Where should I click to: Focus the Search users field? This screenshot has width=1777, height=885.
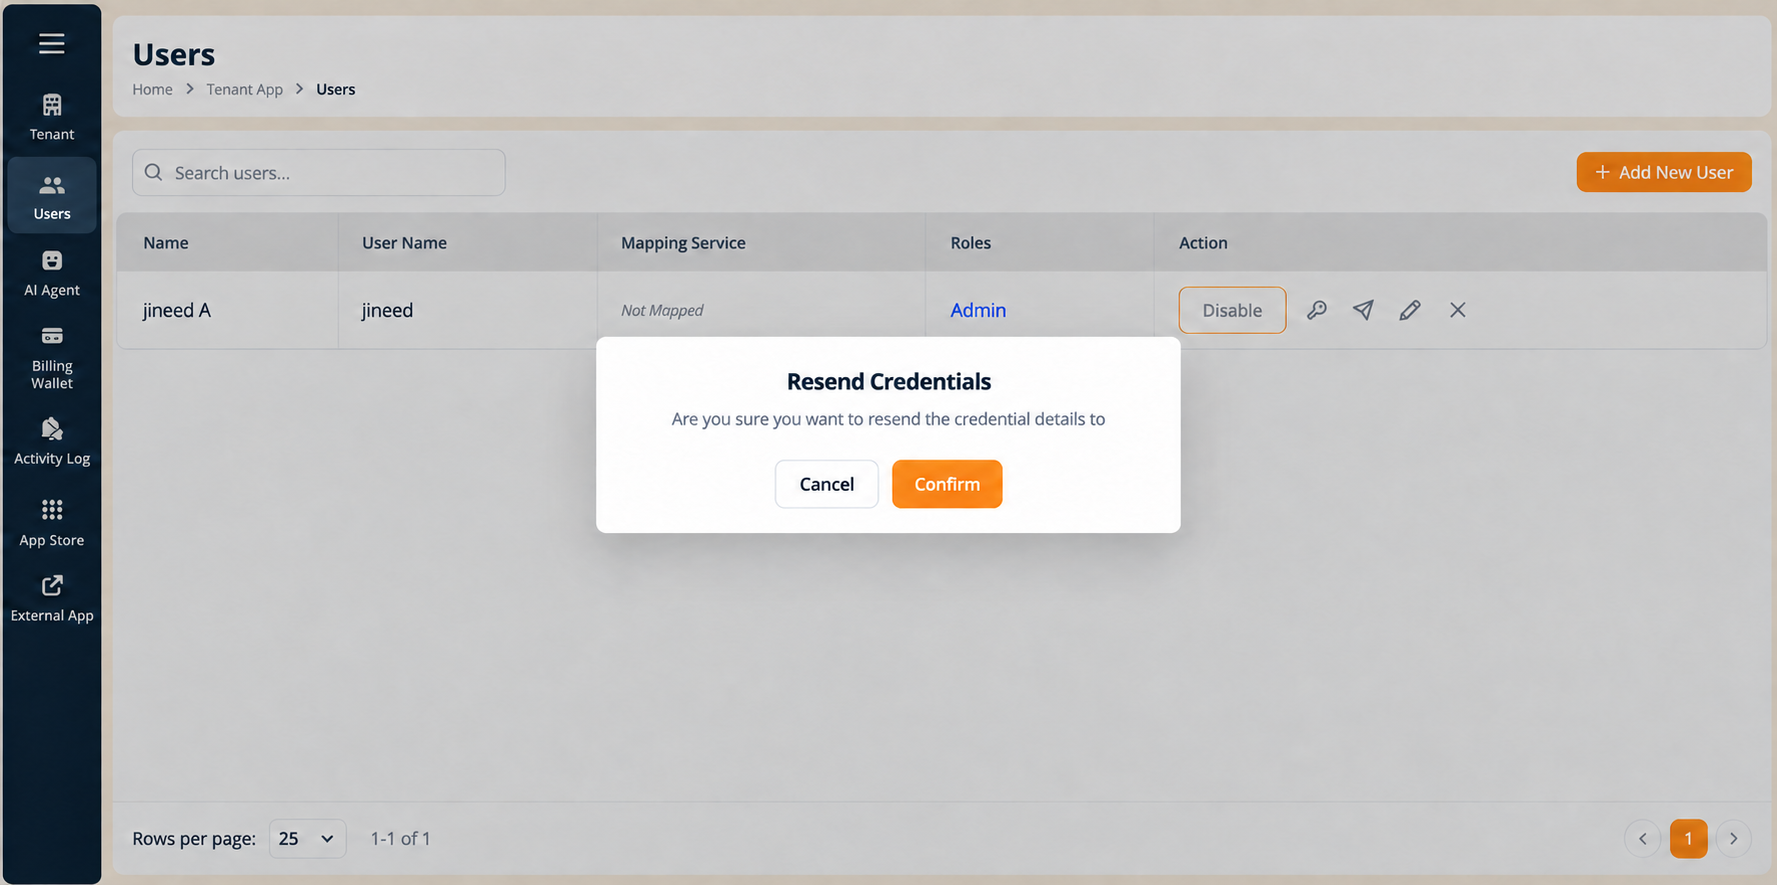pos(319,172)
